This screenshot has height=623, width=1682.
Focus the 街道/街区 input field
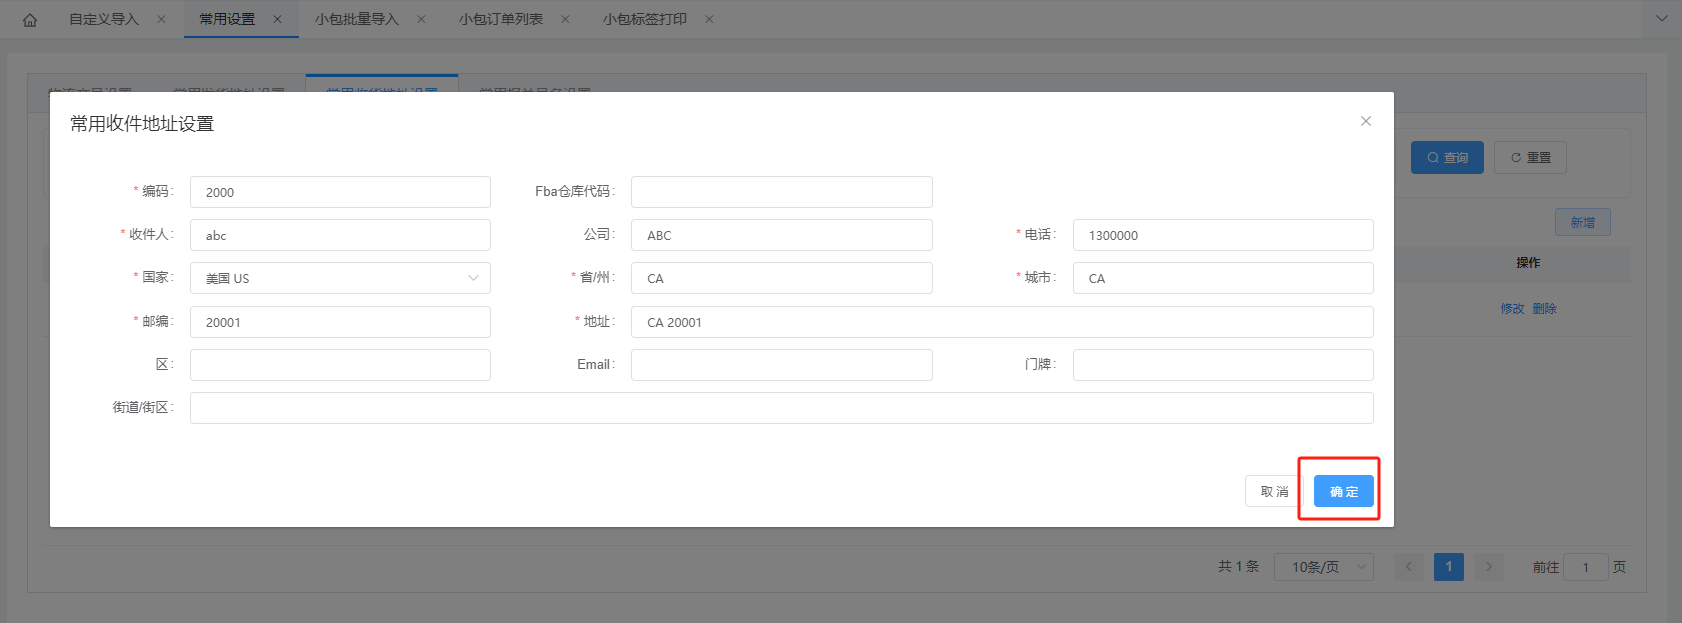point(781,408)
